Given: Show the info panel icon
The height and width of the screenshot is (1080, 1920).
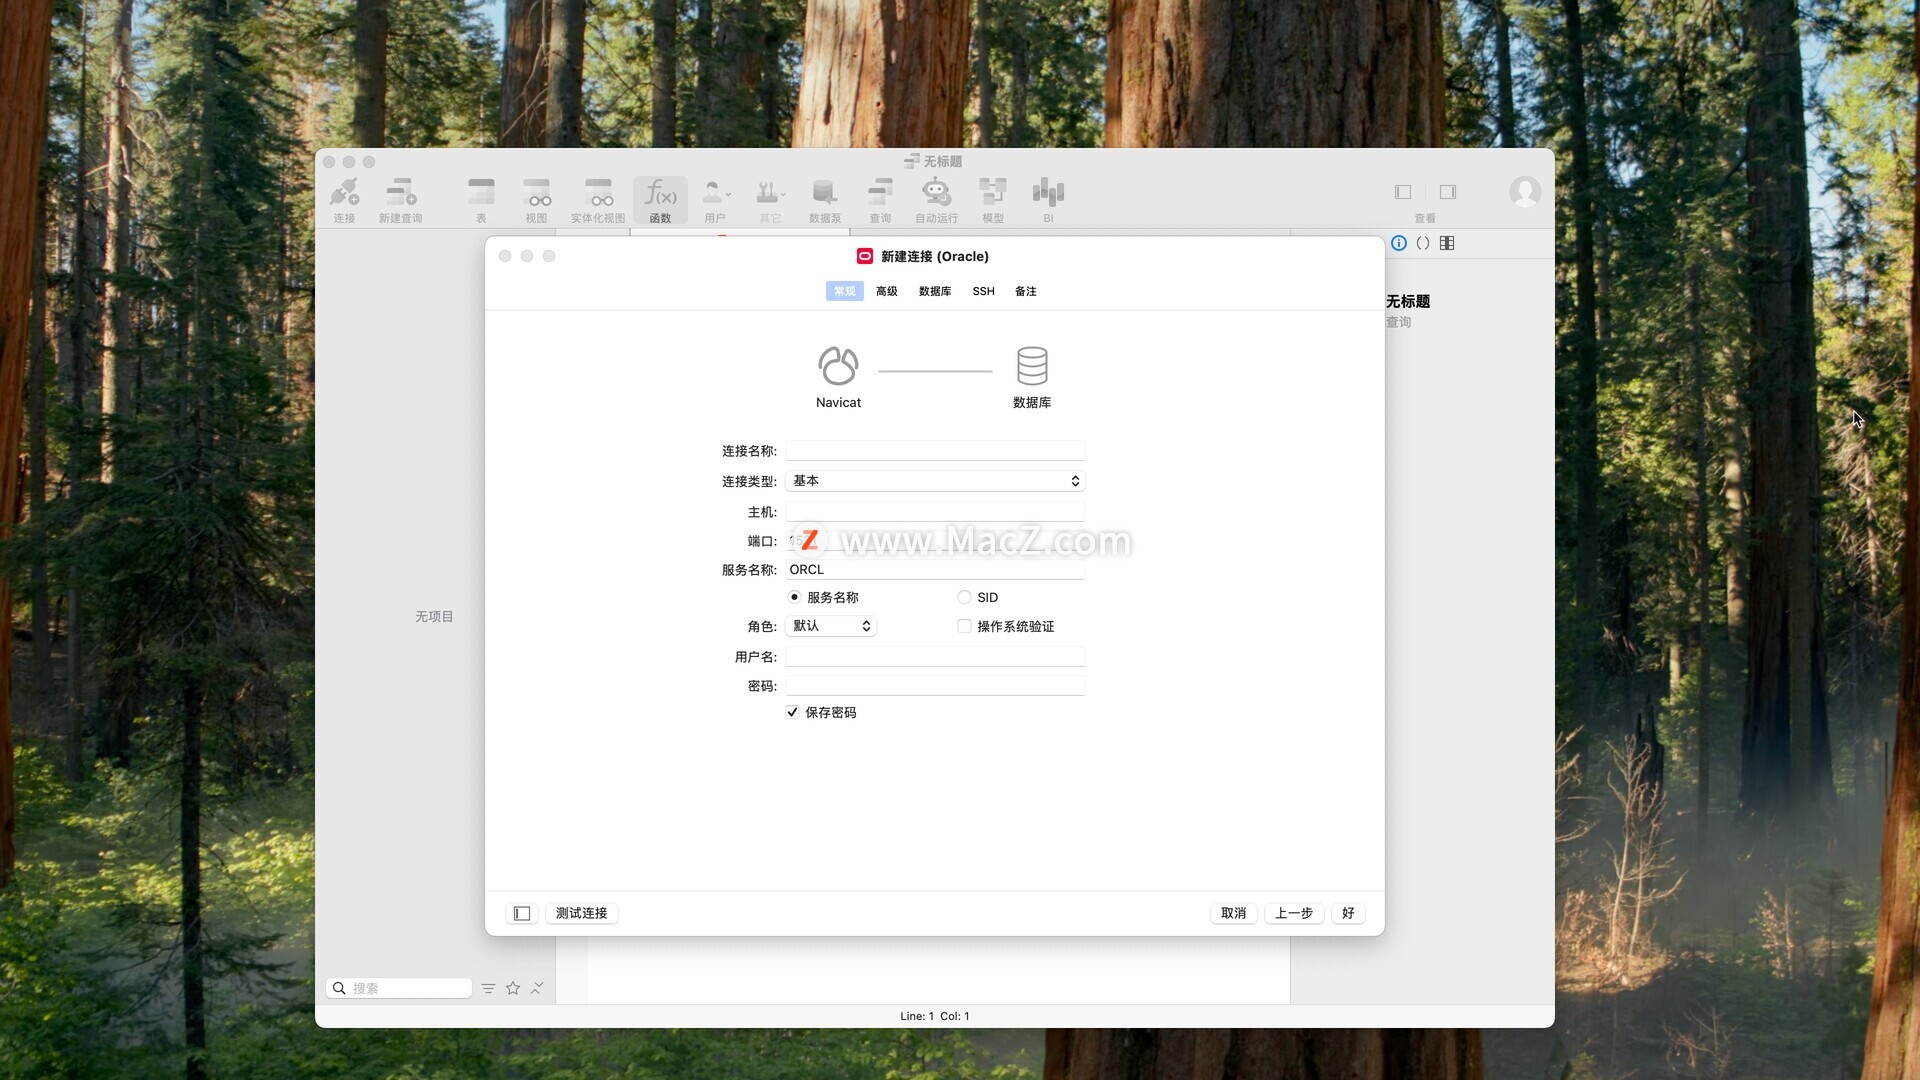Looking at the screenshot, I should point(1399,243).
